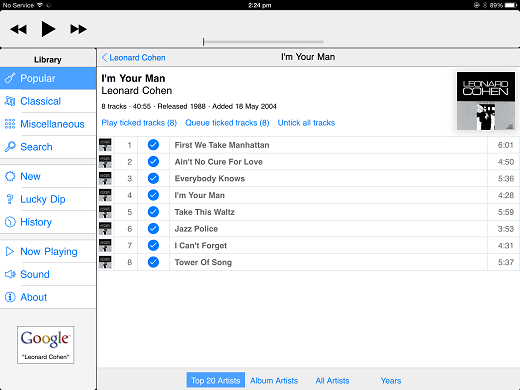Click small thumbnail on Tower Of Song row

click(x=105, y=262)
